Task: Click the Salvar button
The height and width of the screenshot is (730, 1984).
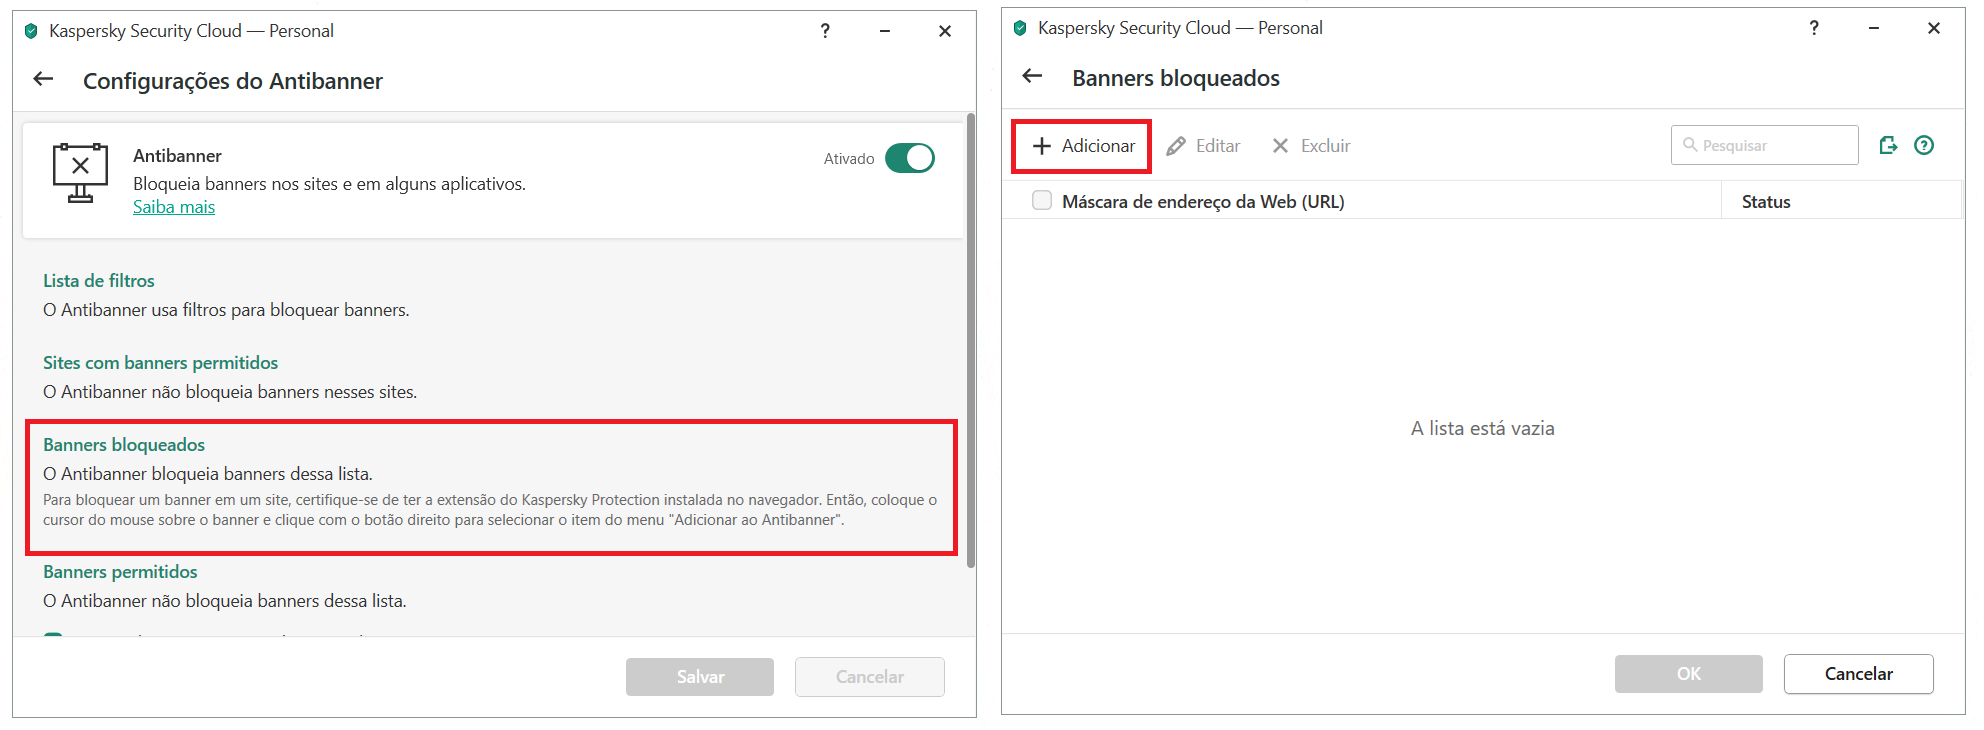Action: click(700, 677)
